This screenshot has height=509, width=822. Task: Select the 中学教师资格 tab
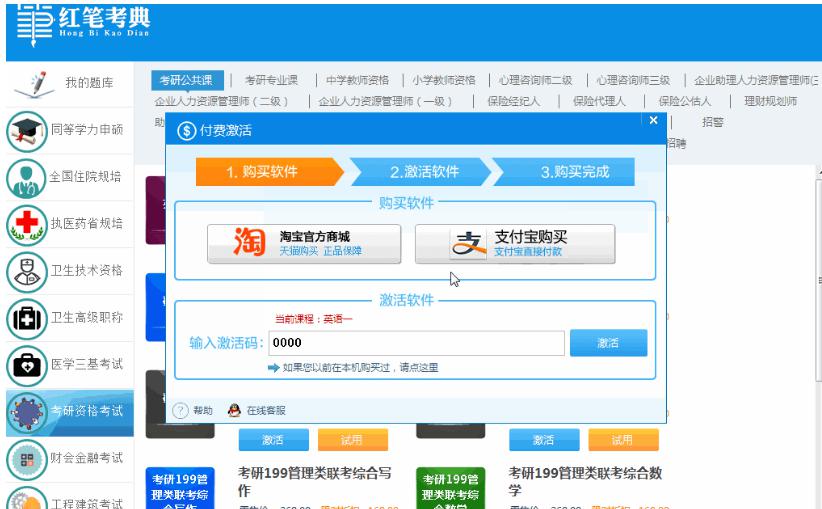[x=358, y=80]
